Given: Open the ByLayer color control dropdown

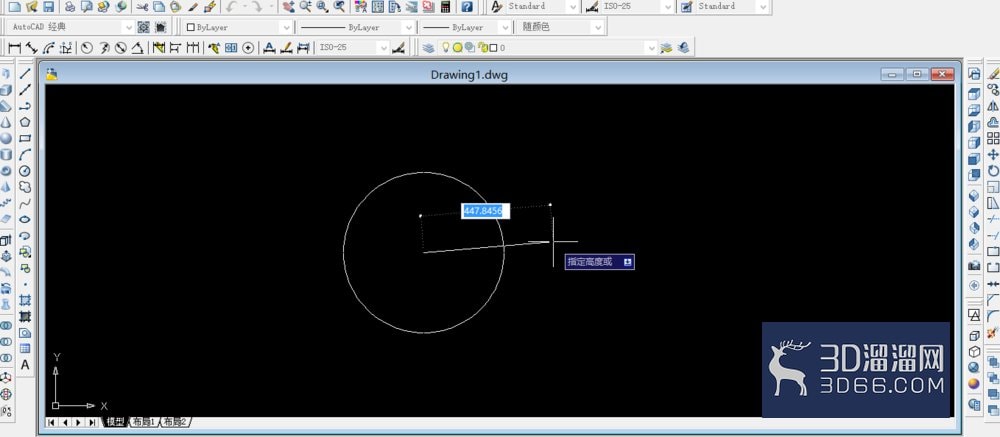Looking at the screenshot, I should [x=239, y=27].
